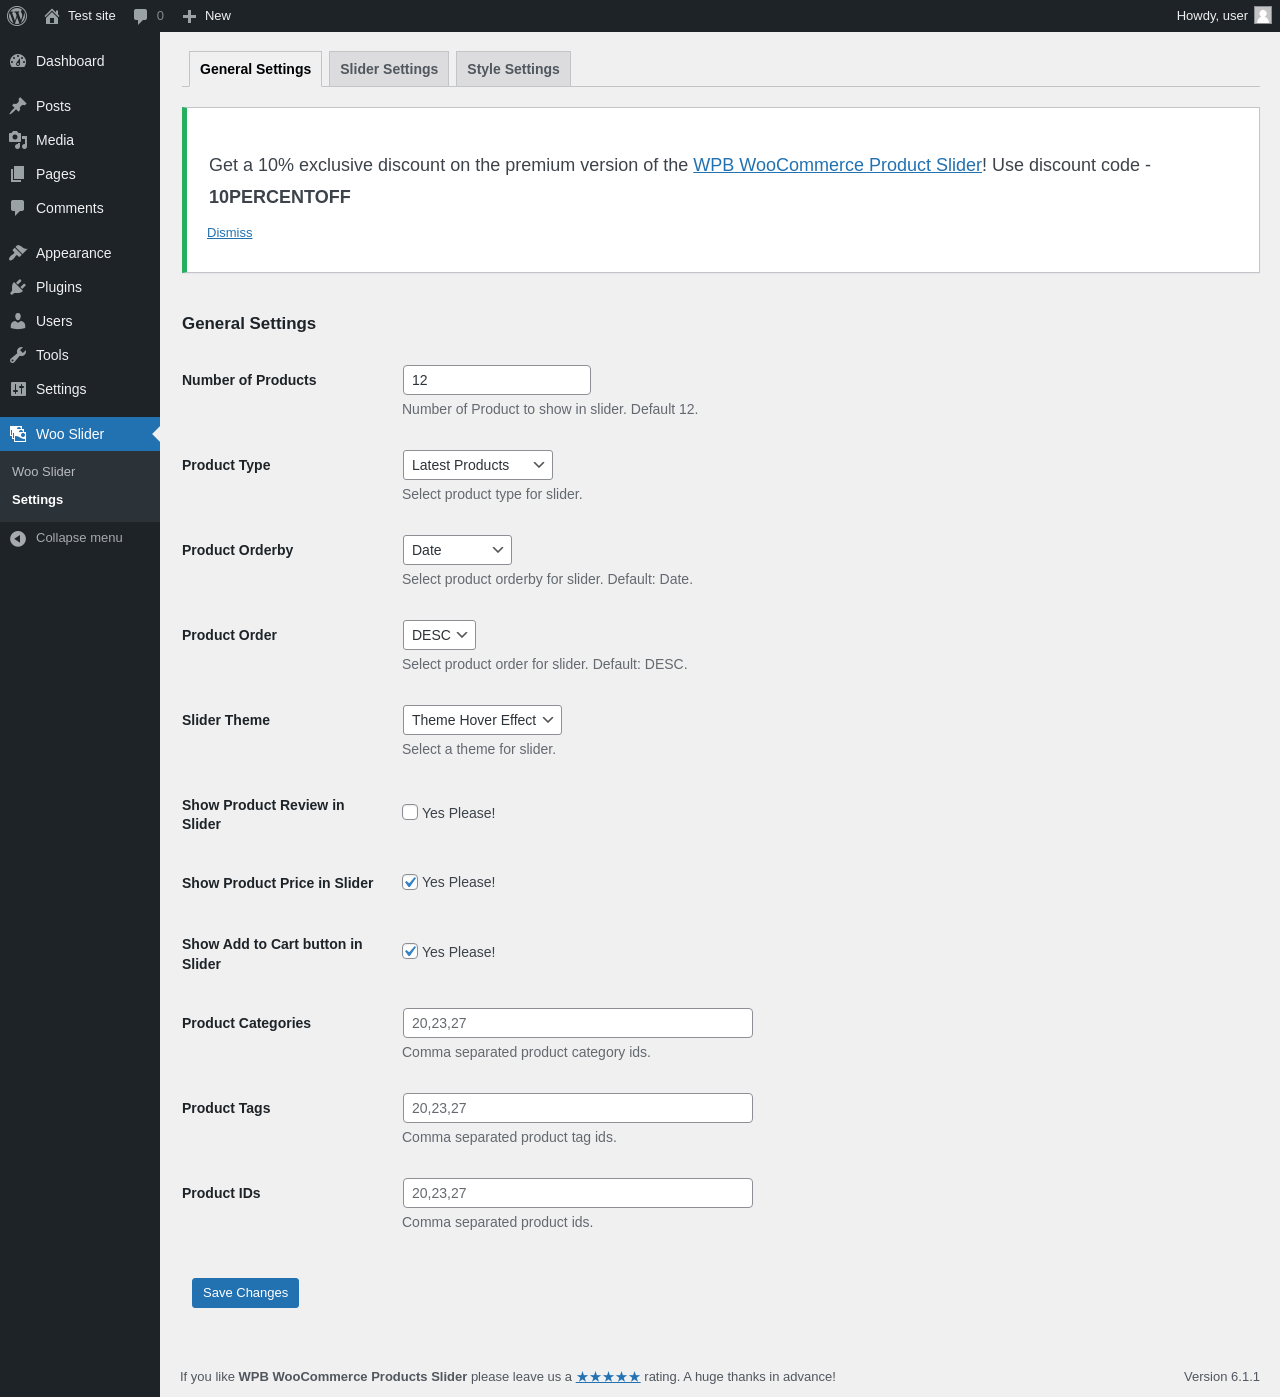Viewport: 1280px width, 1397px height.
Task: Expand the Product Orderby Date dropdown
Action: coord(457,550)
